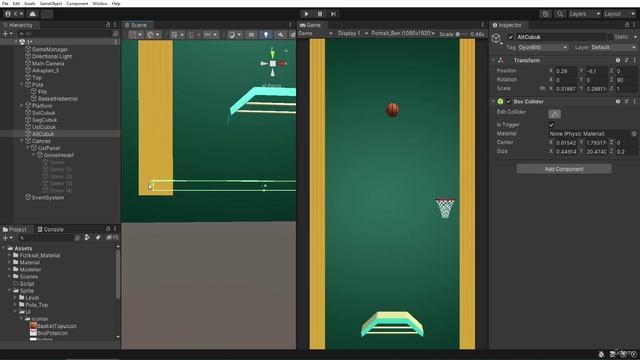
Task: Toggle the AltCubuk active checkbox
Action: (x=510, y=37)
